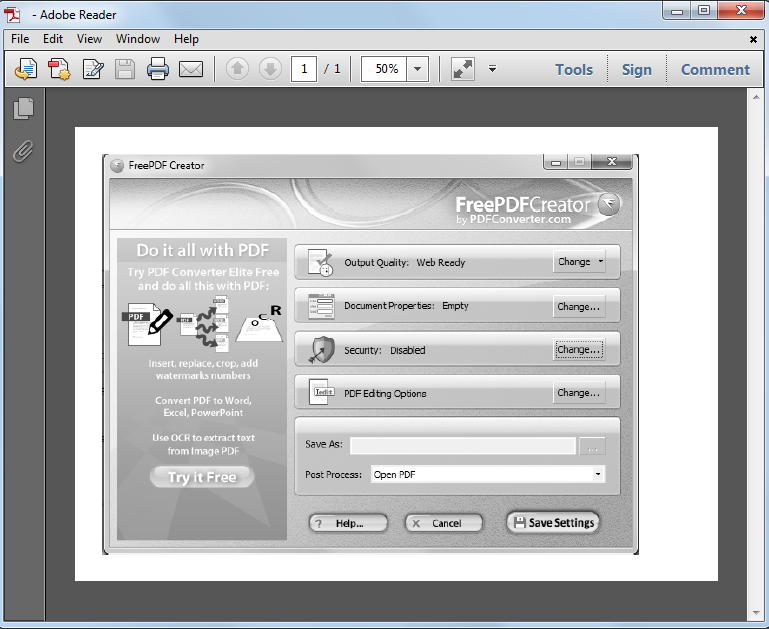Click the create PDF online icon
The height and width of the screenshot is (629, 769).
coord(59,69)
